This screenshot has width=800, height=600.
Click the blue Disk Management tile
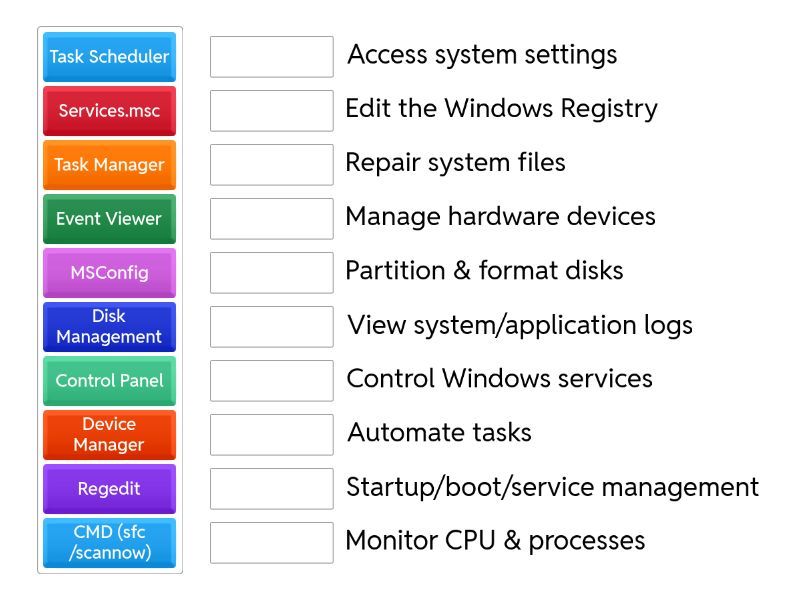[109, 327]
